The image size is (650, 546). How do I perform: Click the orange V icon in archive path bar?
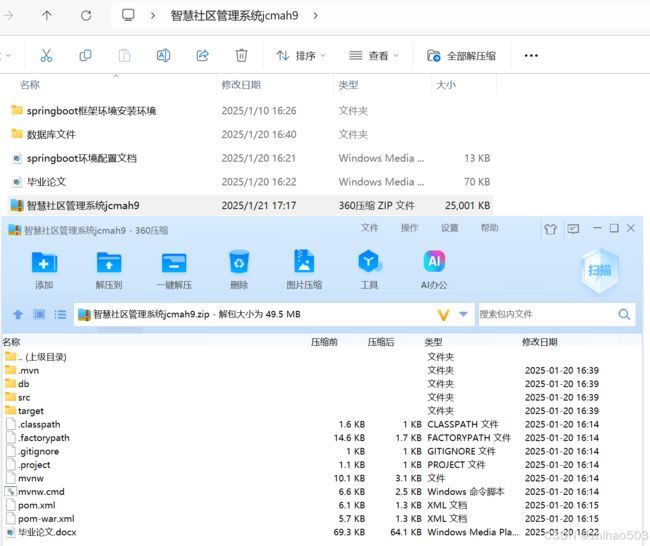click(443, 315)
